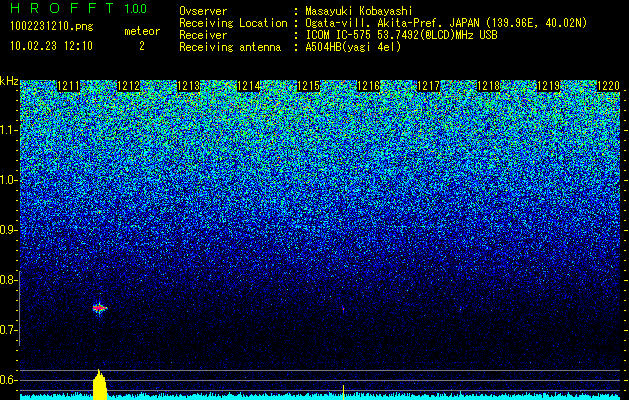Viewport: 629px width, 400px height.
Task: Click the bright red meteor echo near 0.75 kHz
Action: click(99, 308)
